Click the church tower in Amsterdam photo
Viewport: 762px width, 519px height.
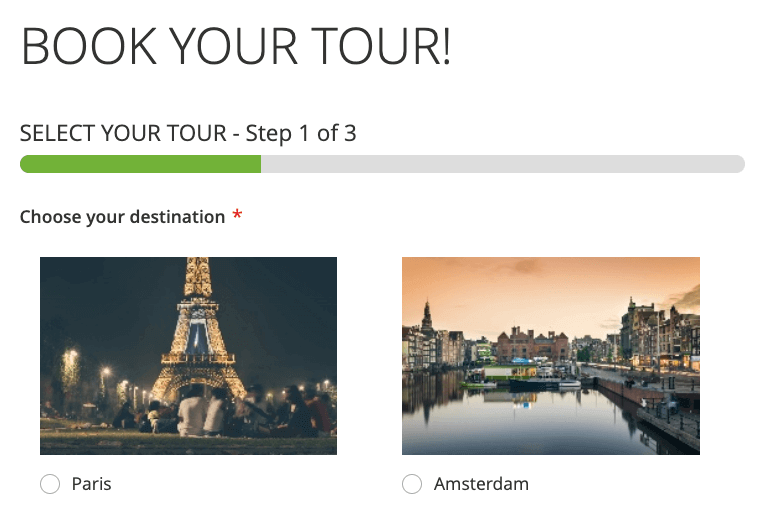(427, 322)
